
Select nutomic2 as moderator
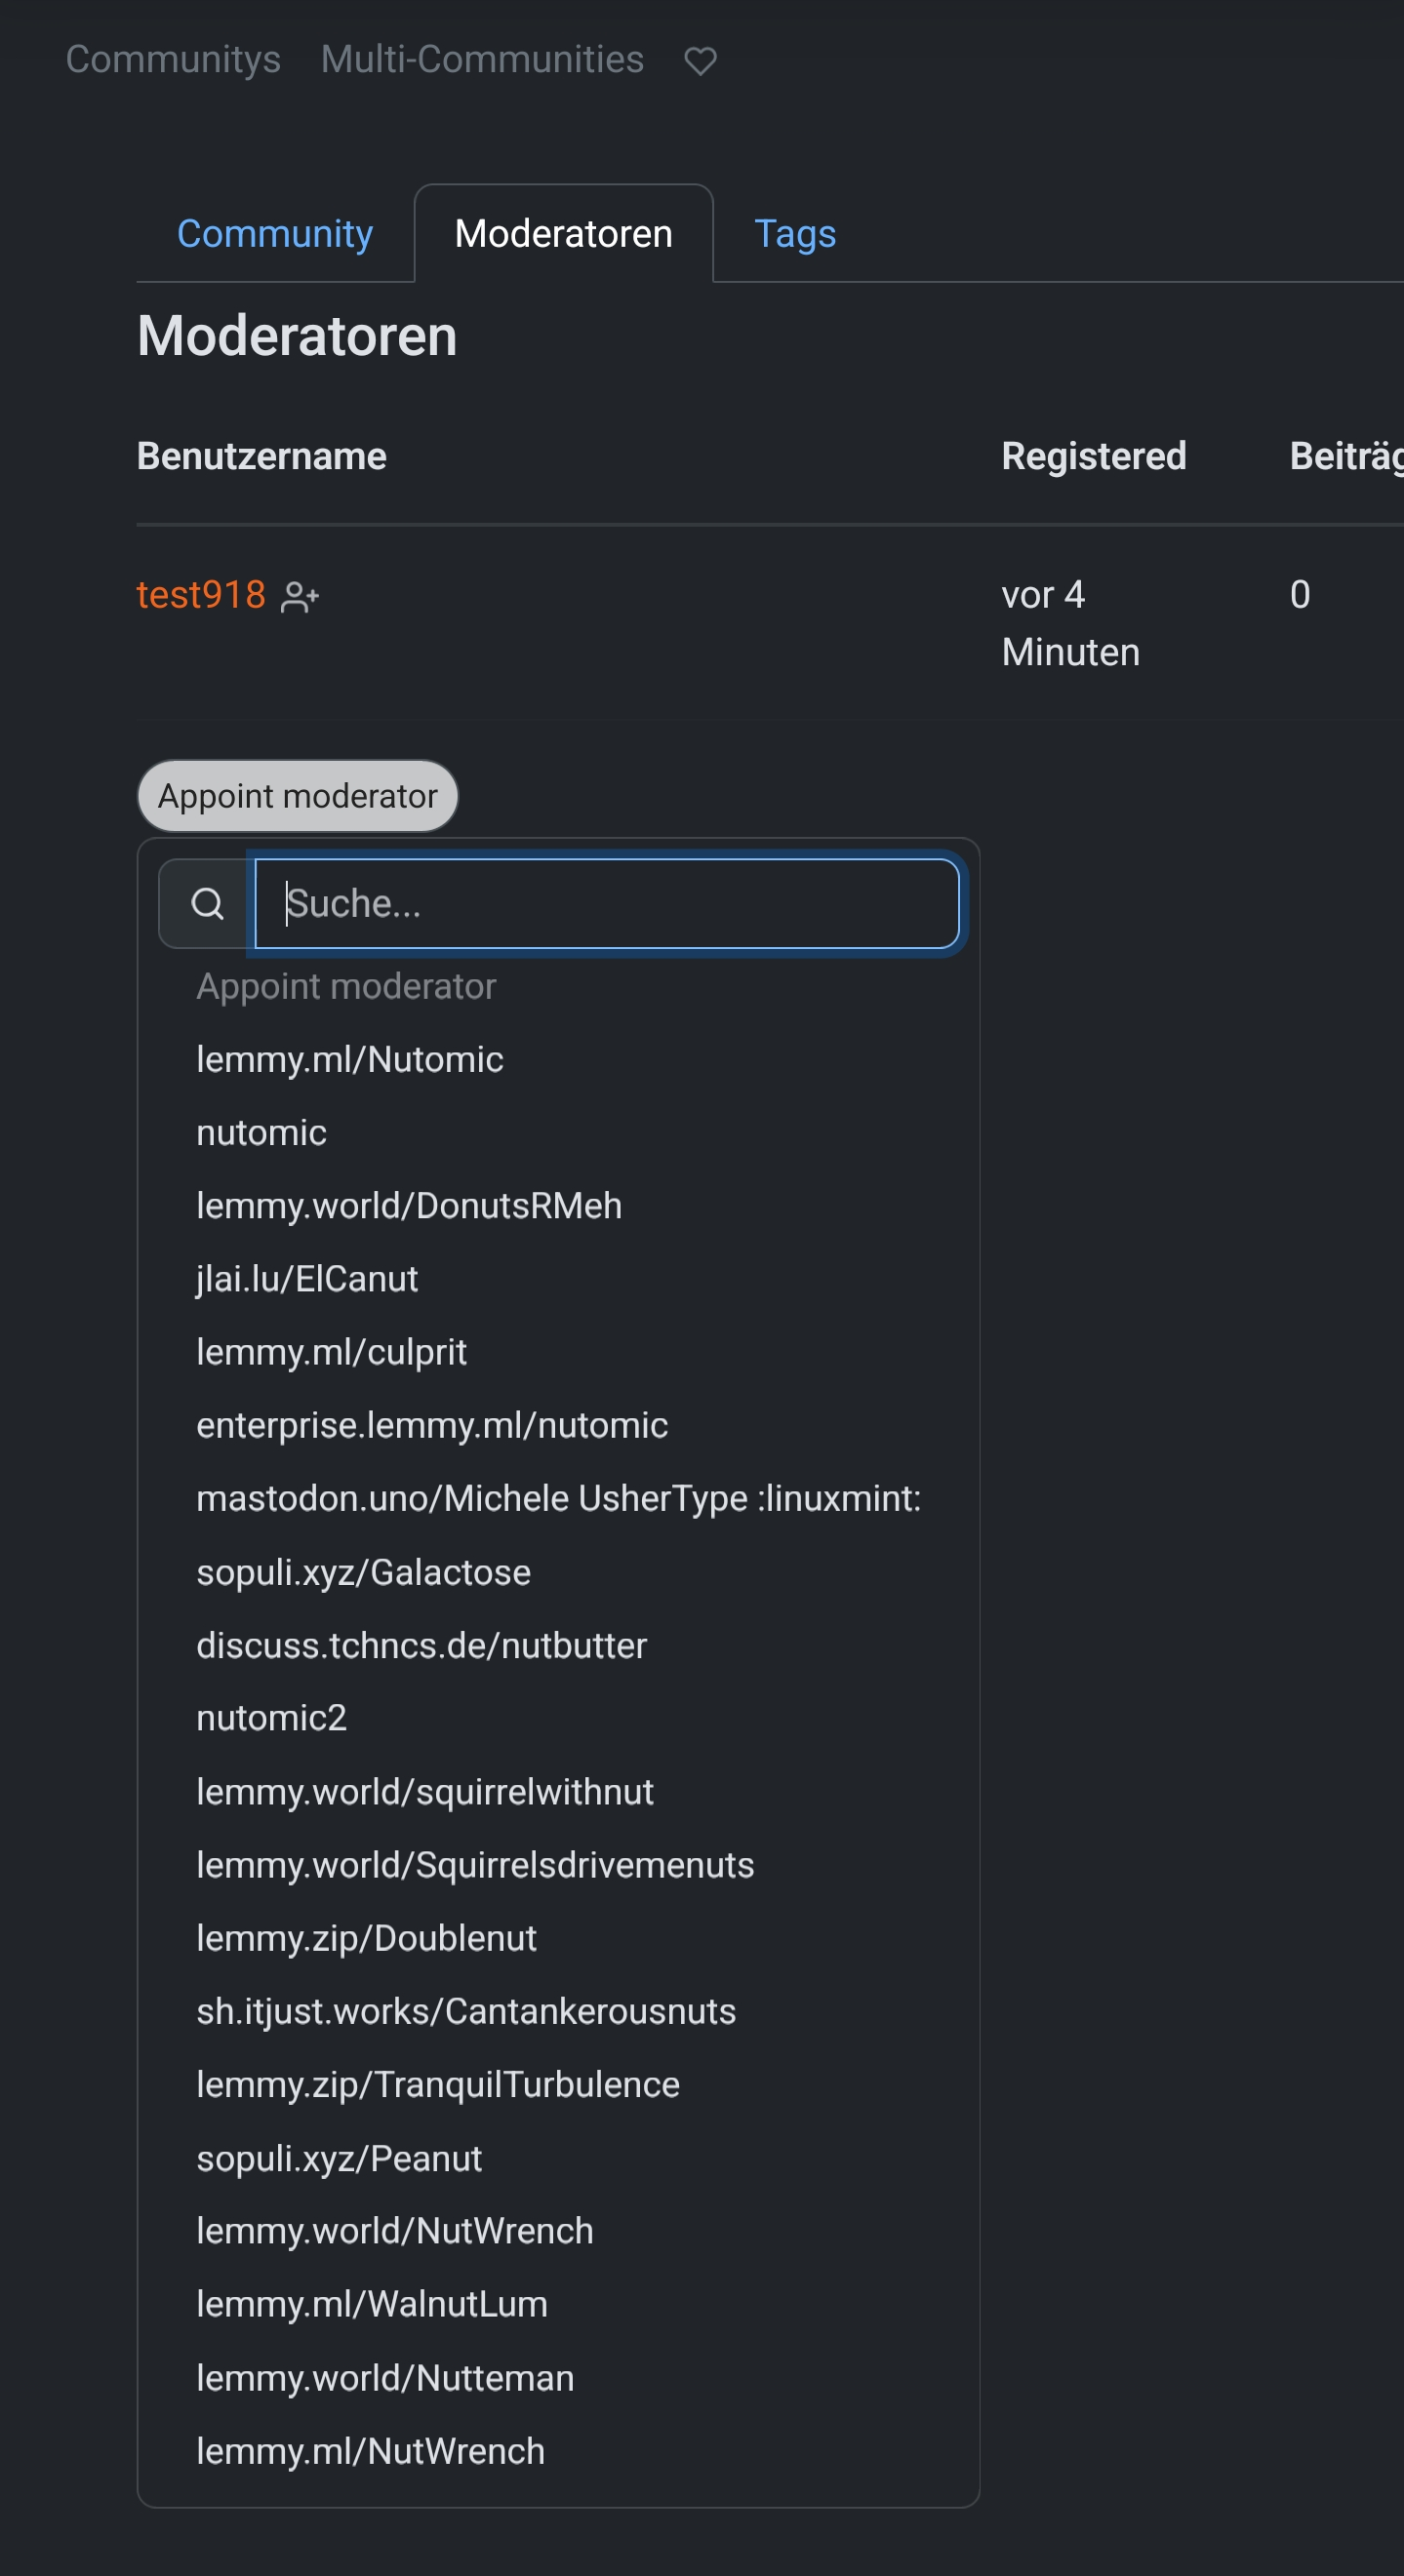[272, 1718]
